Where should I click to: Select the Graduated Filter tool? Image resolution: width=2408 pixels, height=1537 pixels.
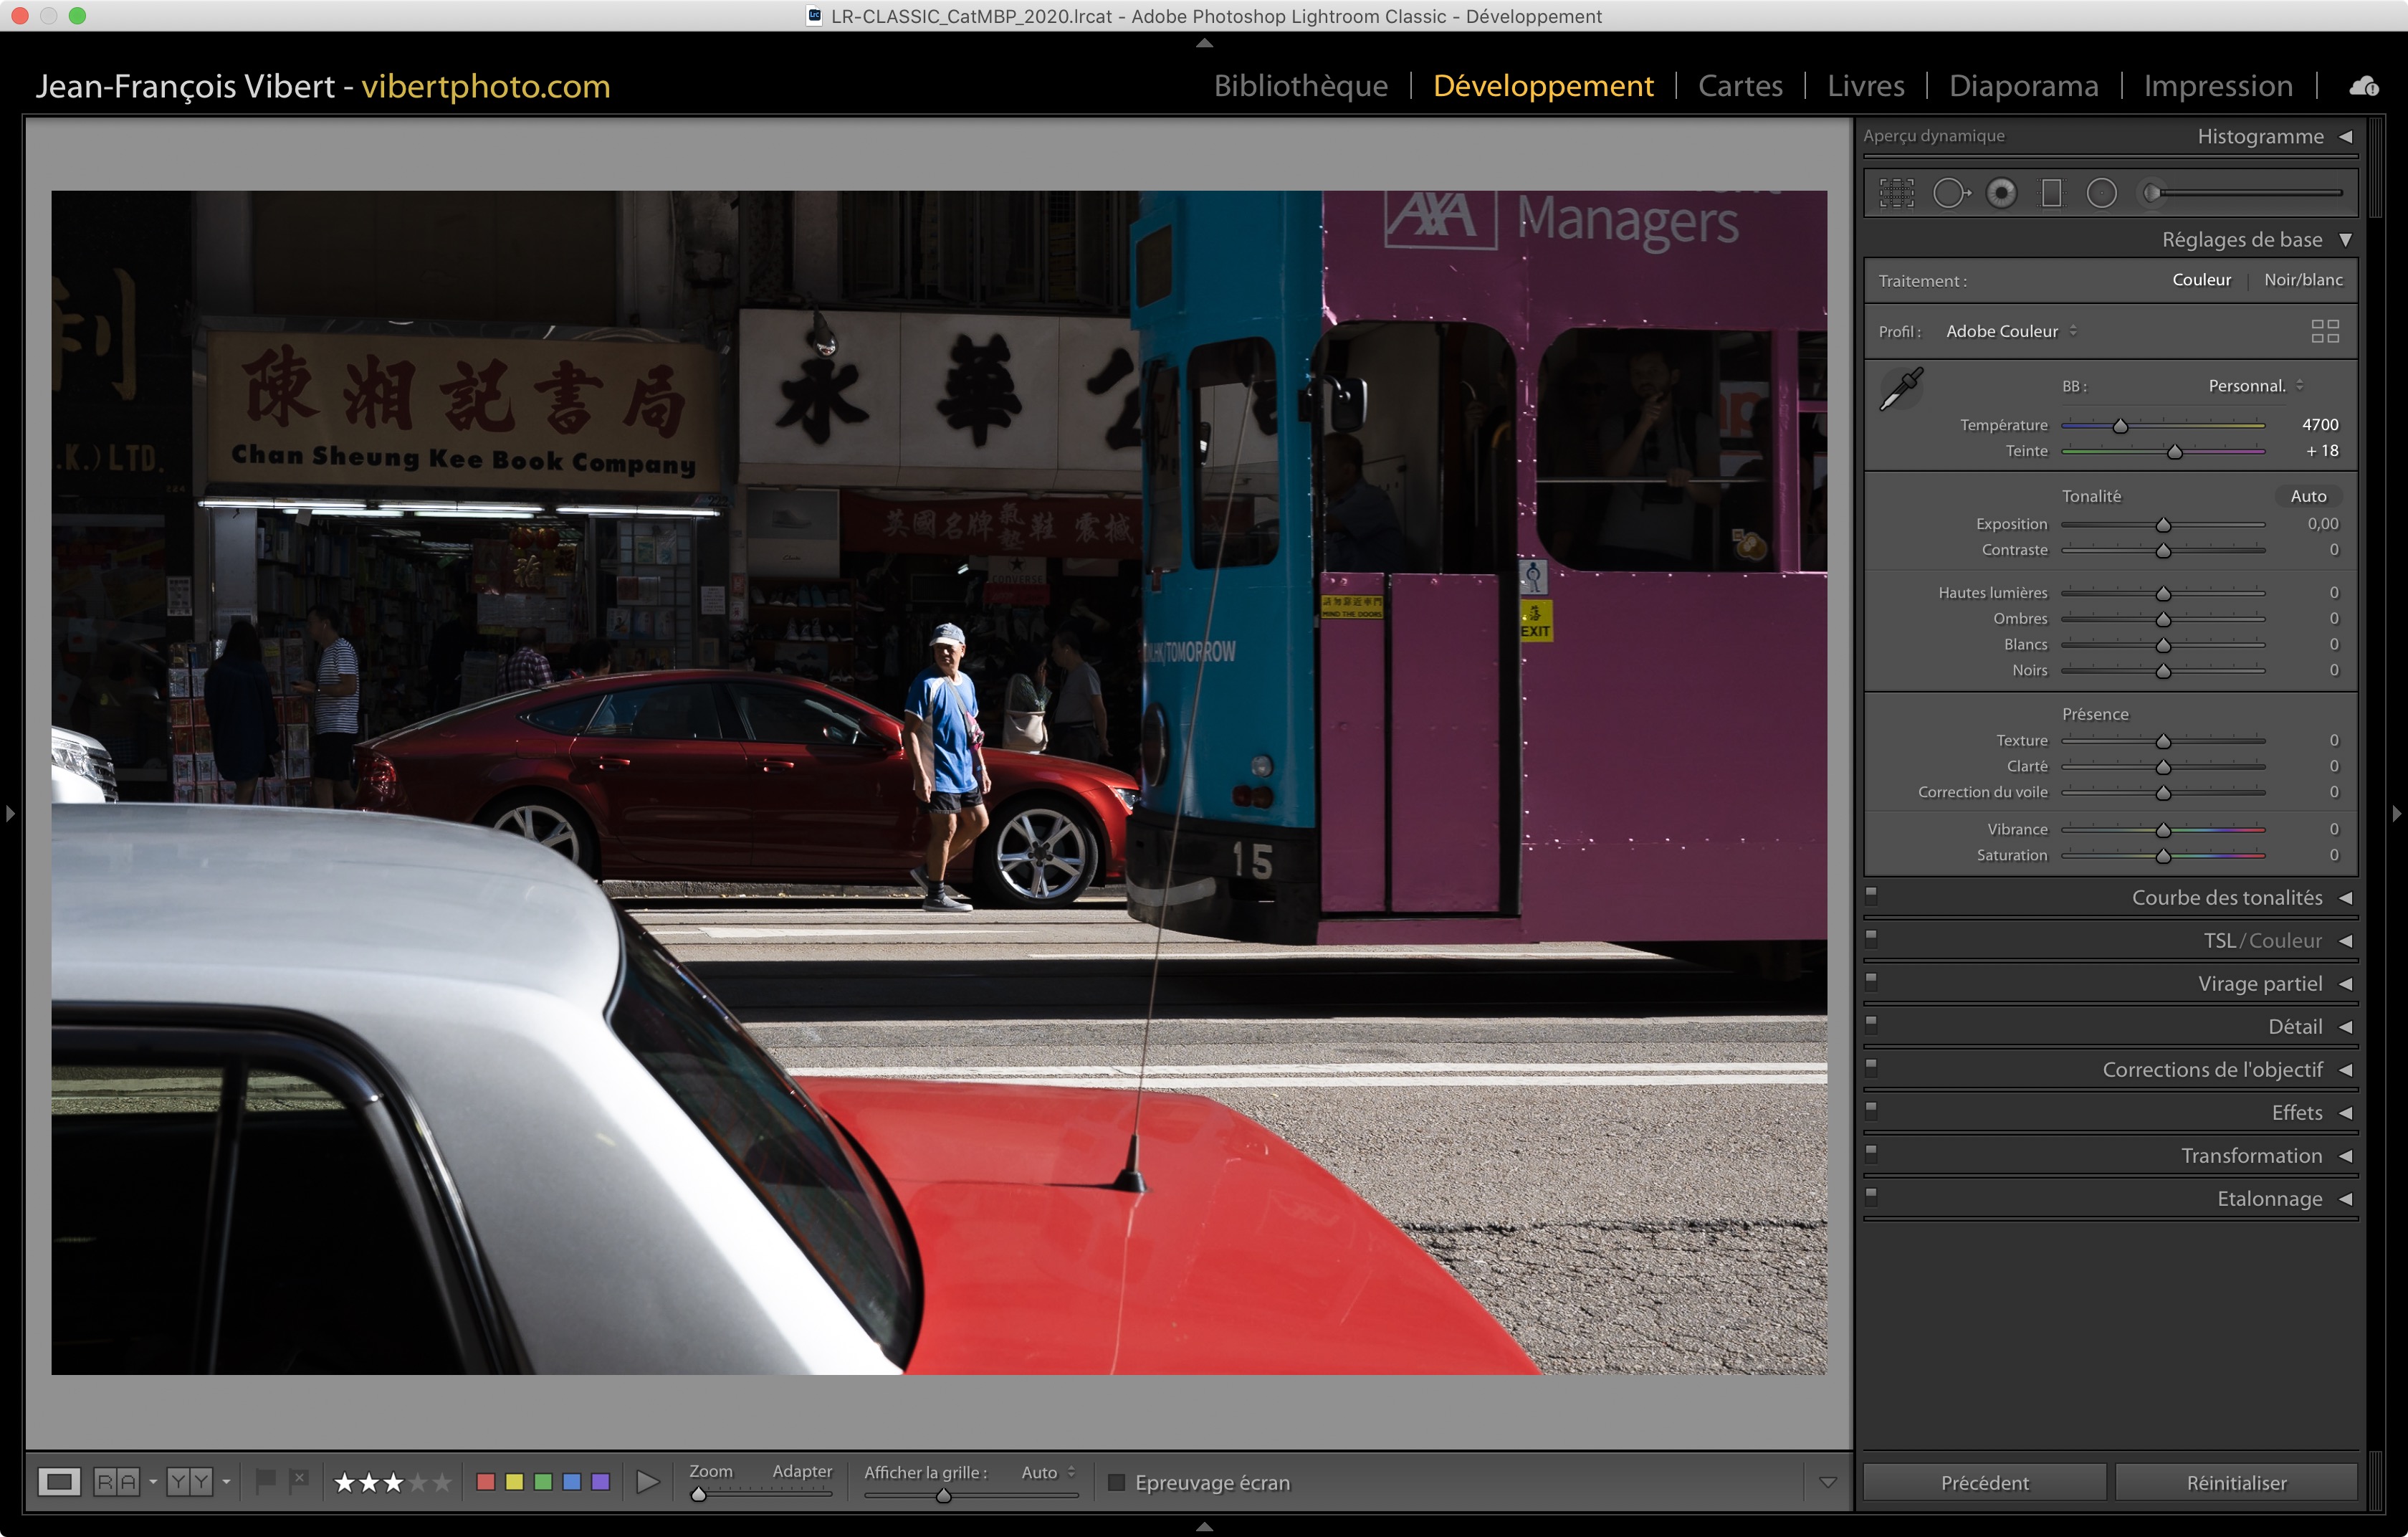[2051, 193]
